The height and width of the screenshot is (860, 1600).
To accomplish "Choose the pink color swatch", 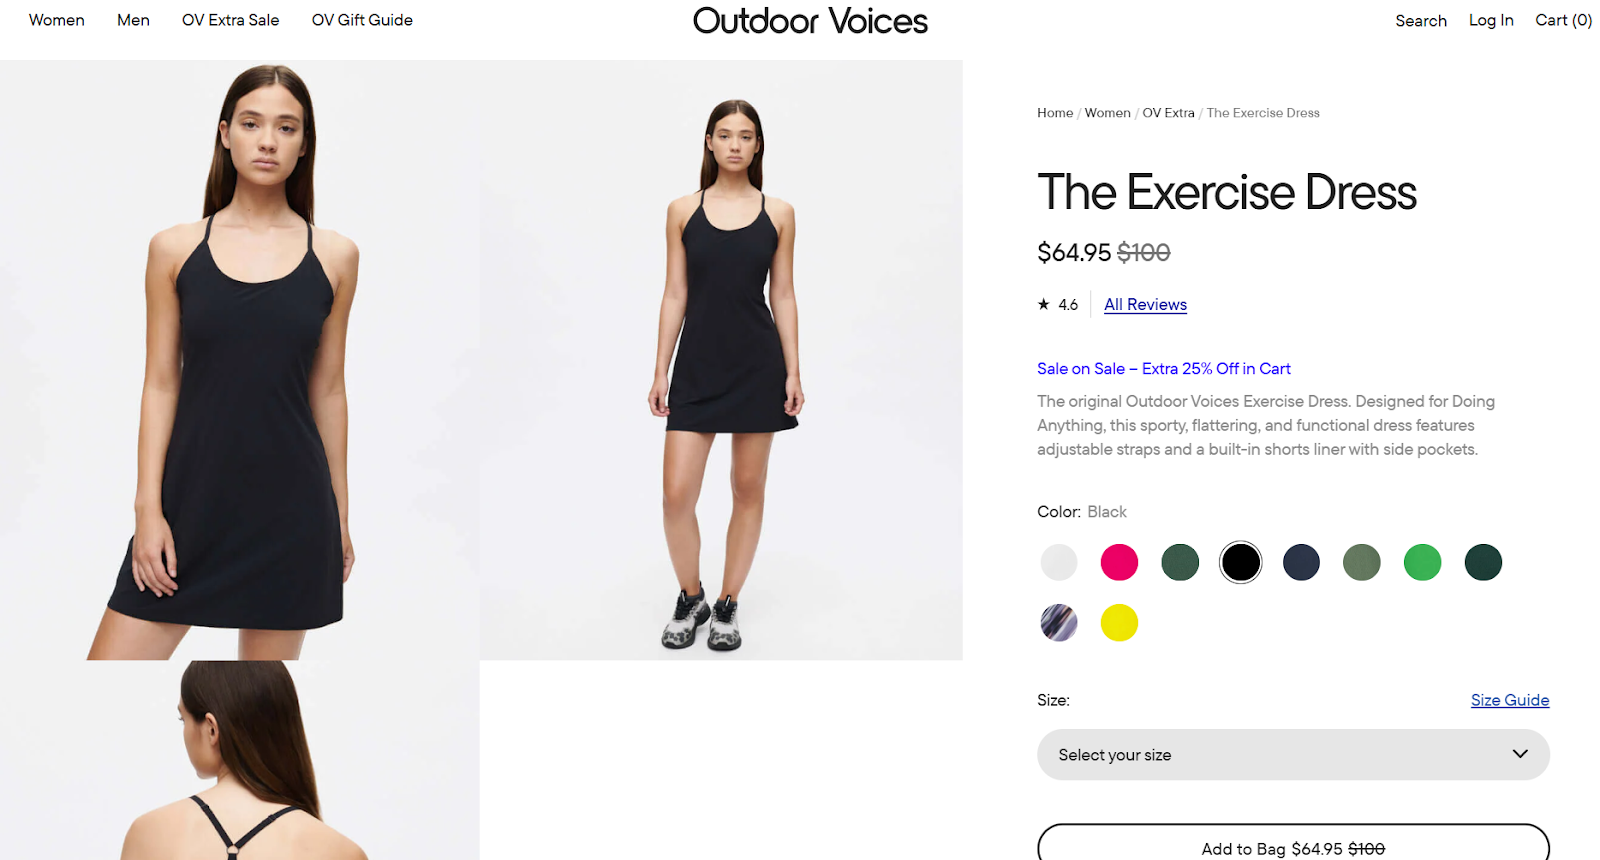I will 1119,562.
